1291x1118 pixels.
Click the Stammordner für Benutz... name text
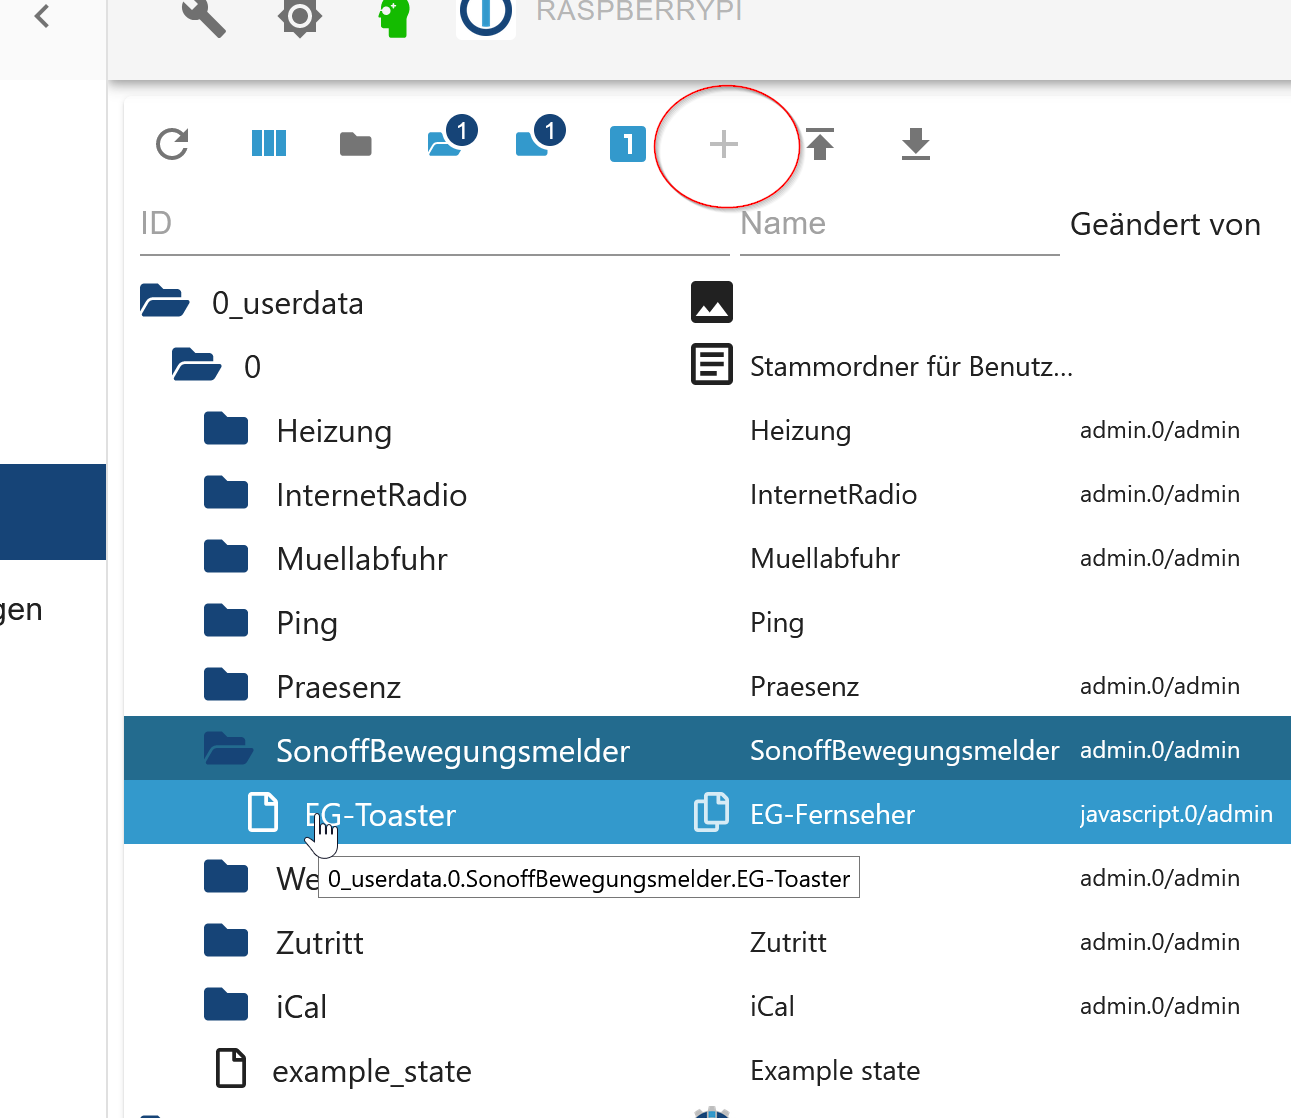coord(911,366)
